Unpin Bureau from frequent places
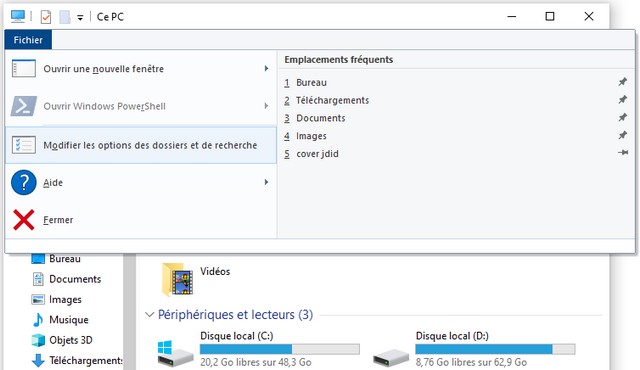Viewport: 640px width, 370px height. pyautogui.click(x=622, y=82)
